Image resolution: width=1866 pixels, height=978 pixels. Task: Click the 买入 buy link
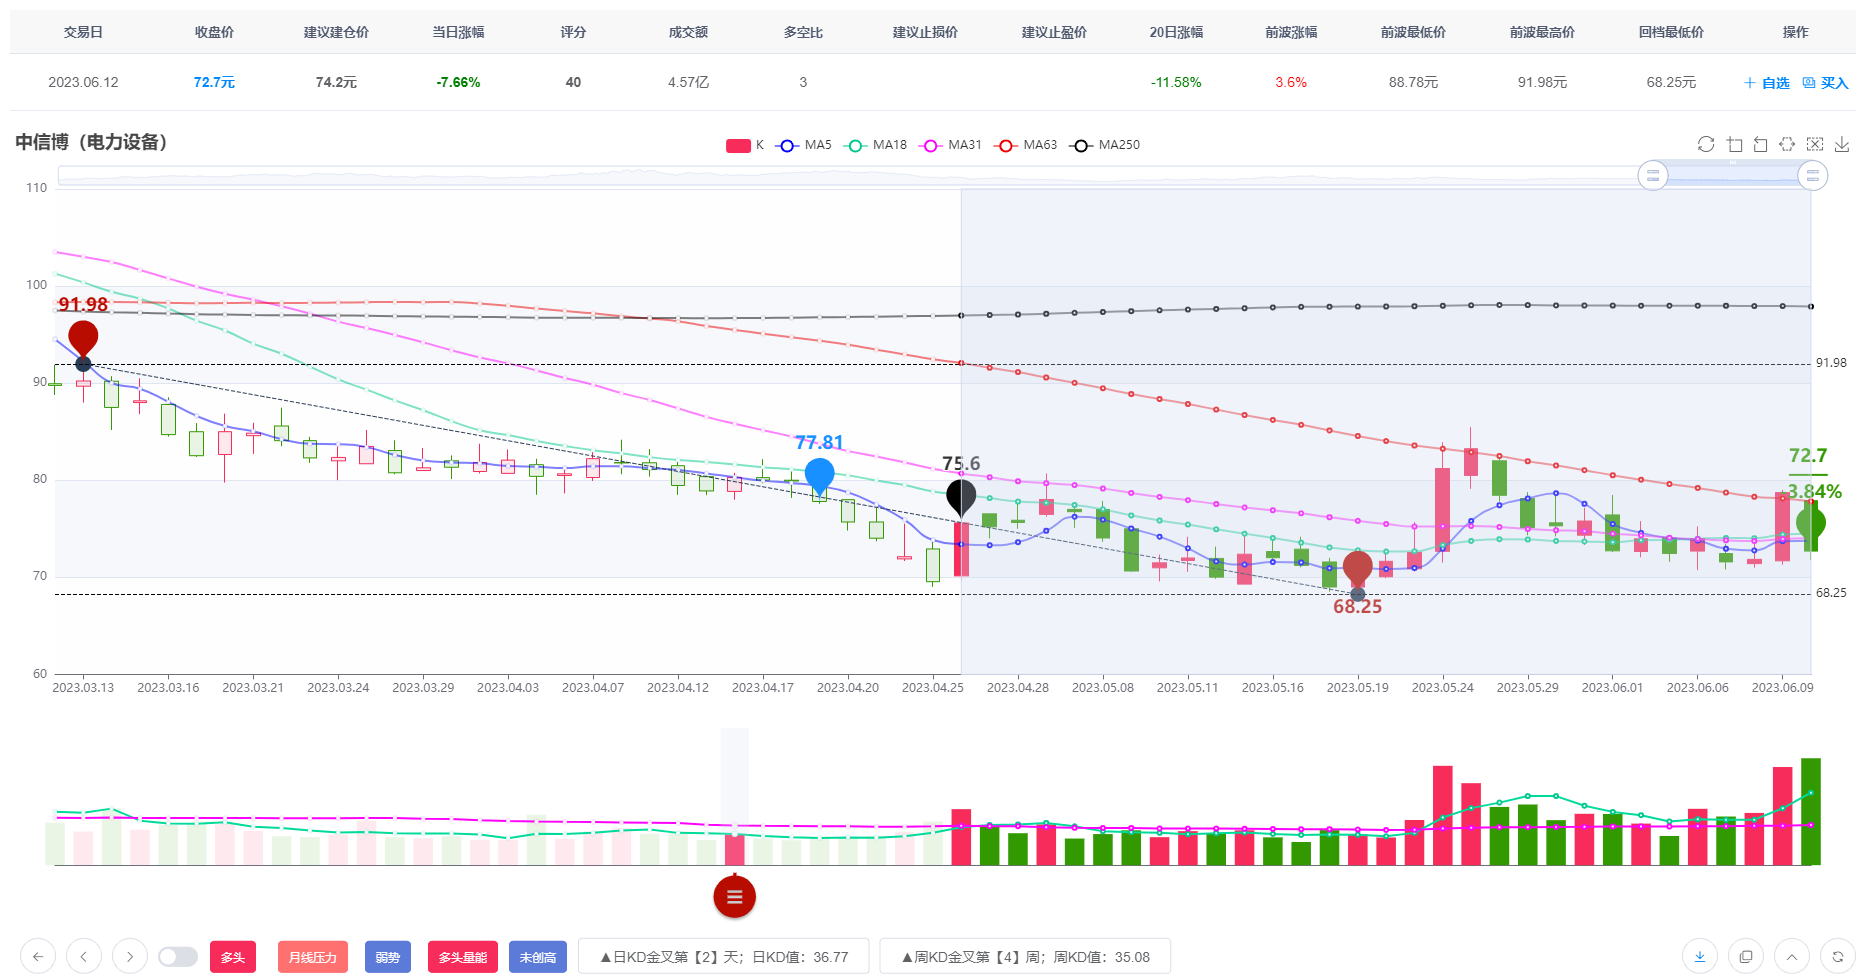pyautogui.click(x=1825, y=83)
